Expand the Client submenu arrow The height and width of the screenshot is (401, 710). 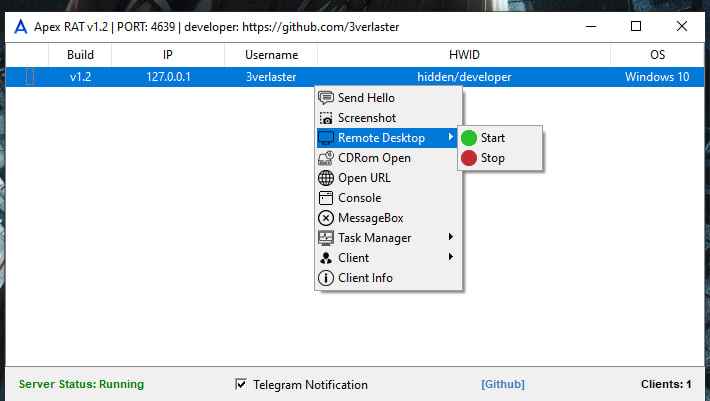(451, 257)
